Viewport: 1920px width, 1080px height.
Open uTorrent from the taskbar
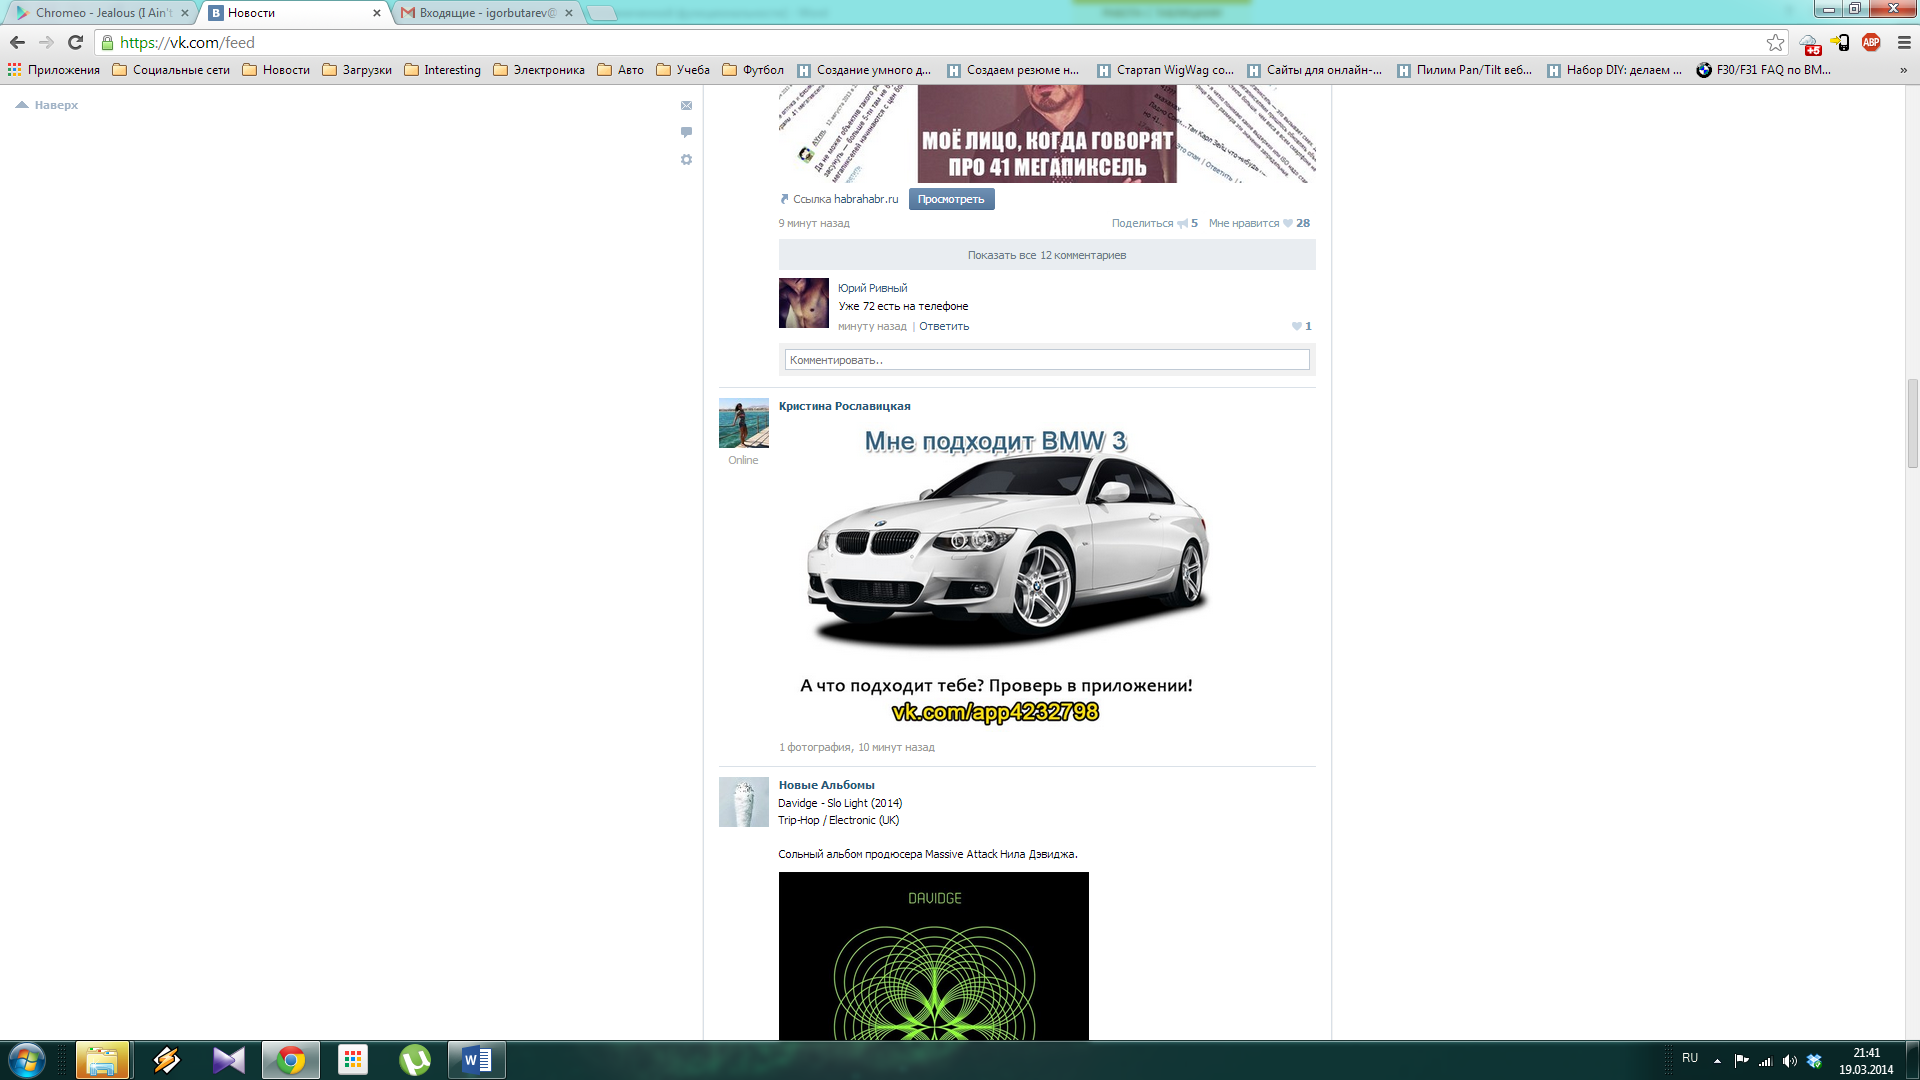[x=415, y=1060]
